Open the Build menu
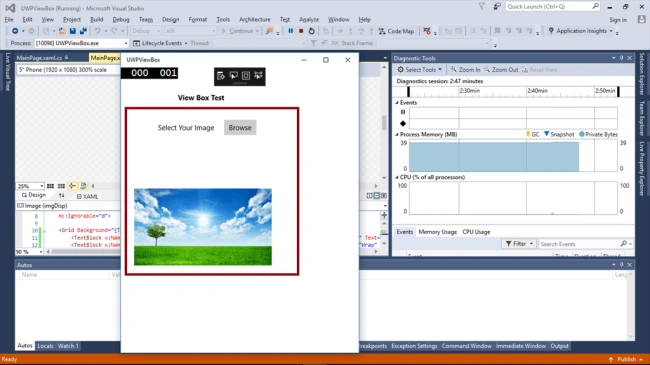The height and width of the screenshot is (365, 650). tap(97, 19)
